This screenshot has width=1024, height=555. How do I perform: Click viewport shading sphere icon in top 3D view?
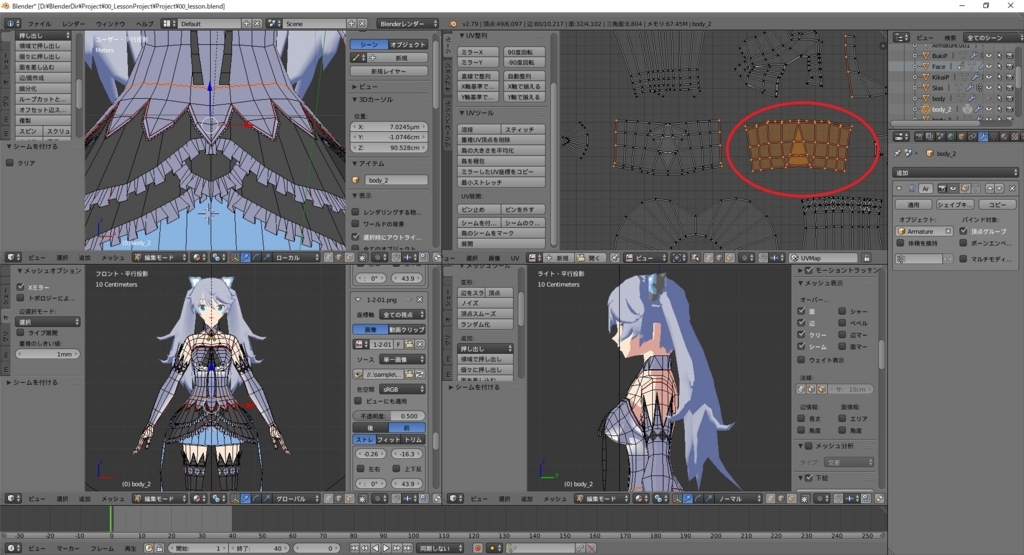tap(199, 258)
